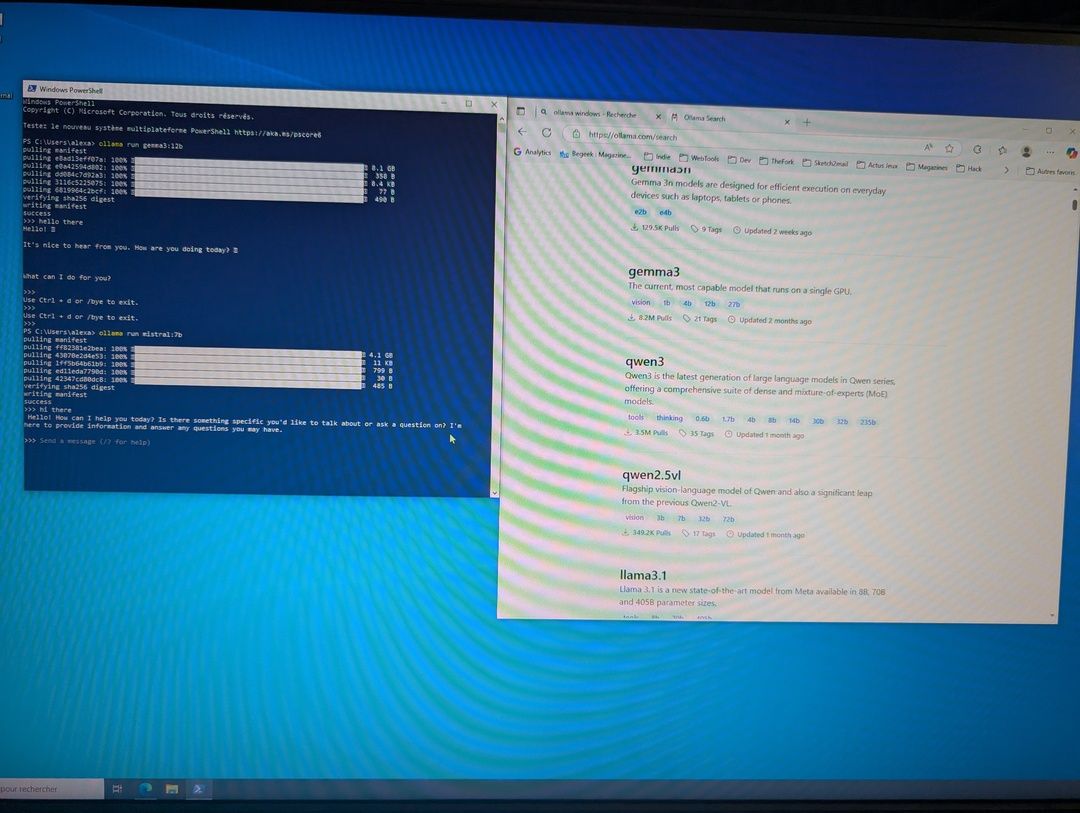Click '35 Tags' under qwen3
This screenshot has width=1080, height=813.
(696, 433)
